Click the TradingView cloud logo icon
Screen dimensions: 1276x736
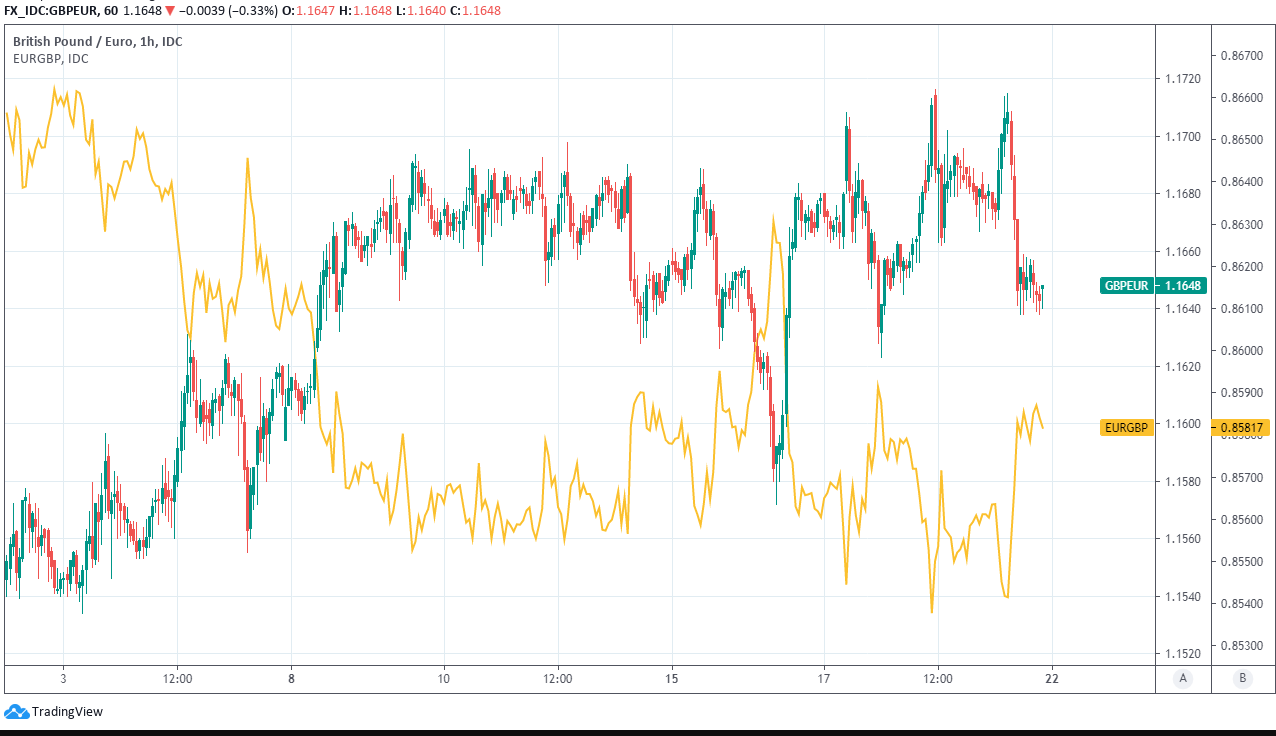pyautogui.click(x=16, y=711)
